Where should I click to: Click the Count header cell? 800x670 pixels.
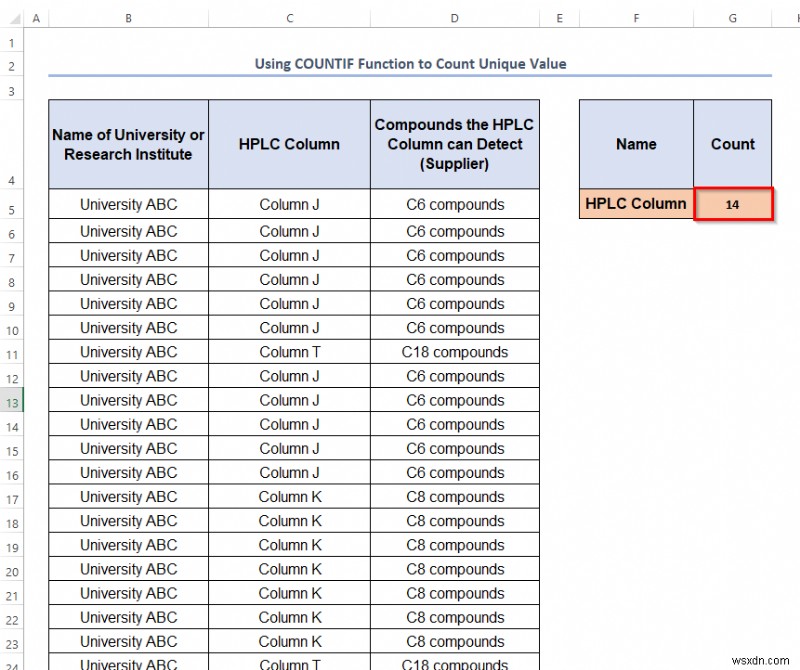pyautogui.click(x=733, y=144)
